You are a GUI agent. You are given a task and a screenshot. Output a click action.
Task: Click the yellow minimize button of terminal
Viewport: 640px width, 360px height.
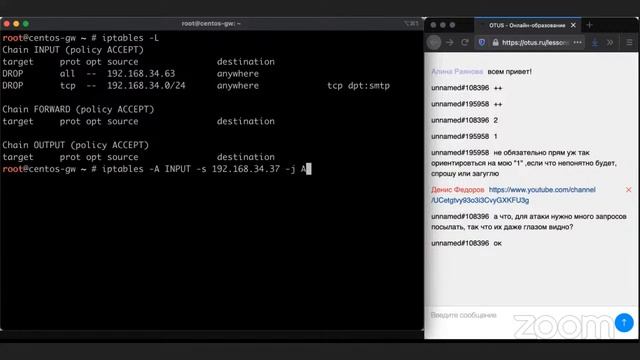coord(16,24)
